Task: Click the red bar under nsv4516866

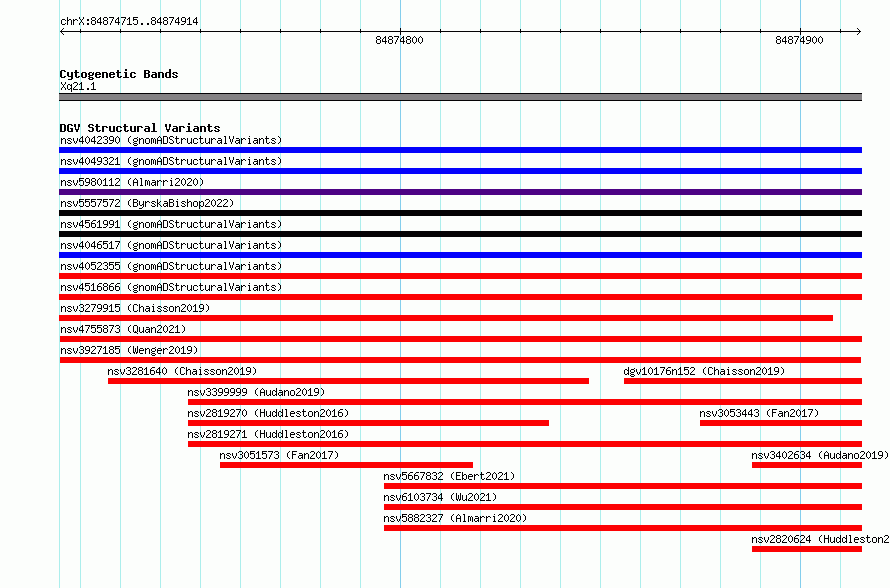Action: point(460,297)
